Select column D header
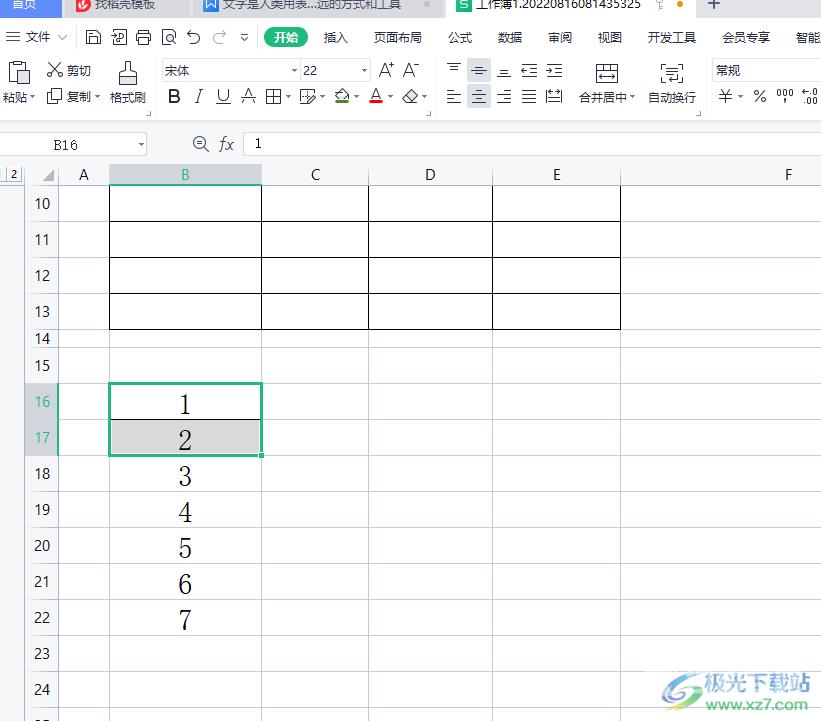Screen dimensions: 821x721 point(430,175)
